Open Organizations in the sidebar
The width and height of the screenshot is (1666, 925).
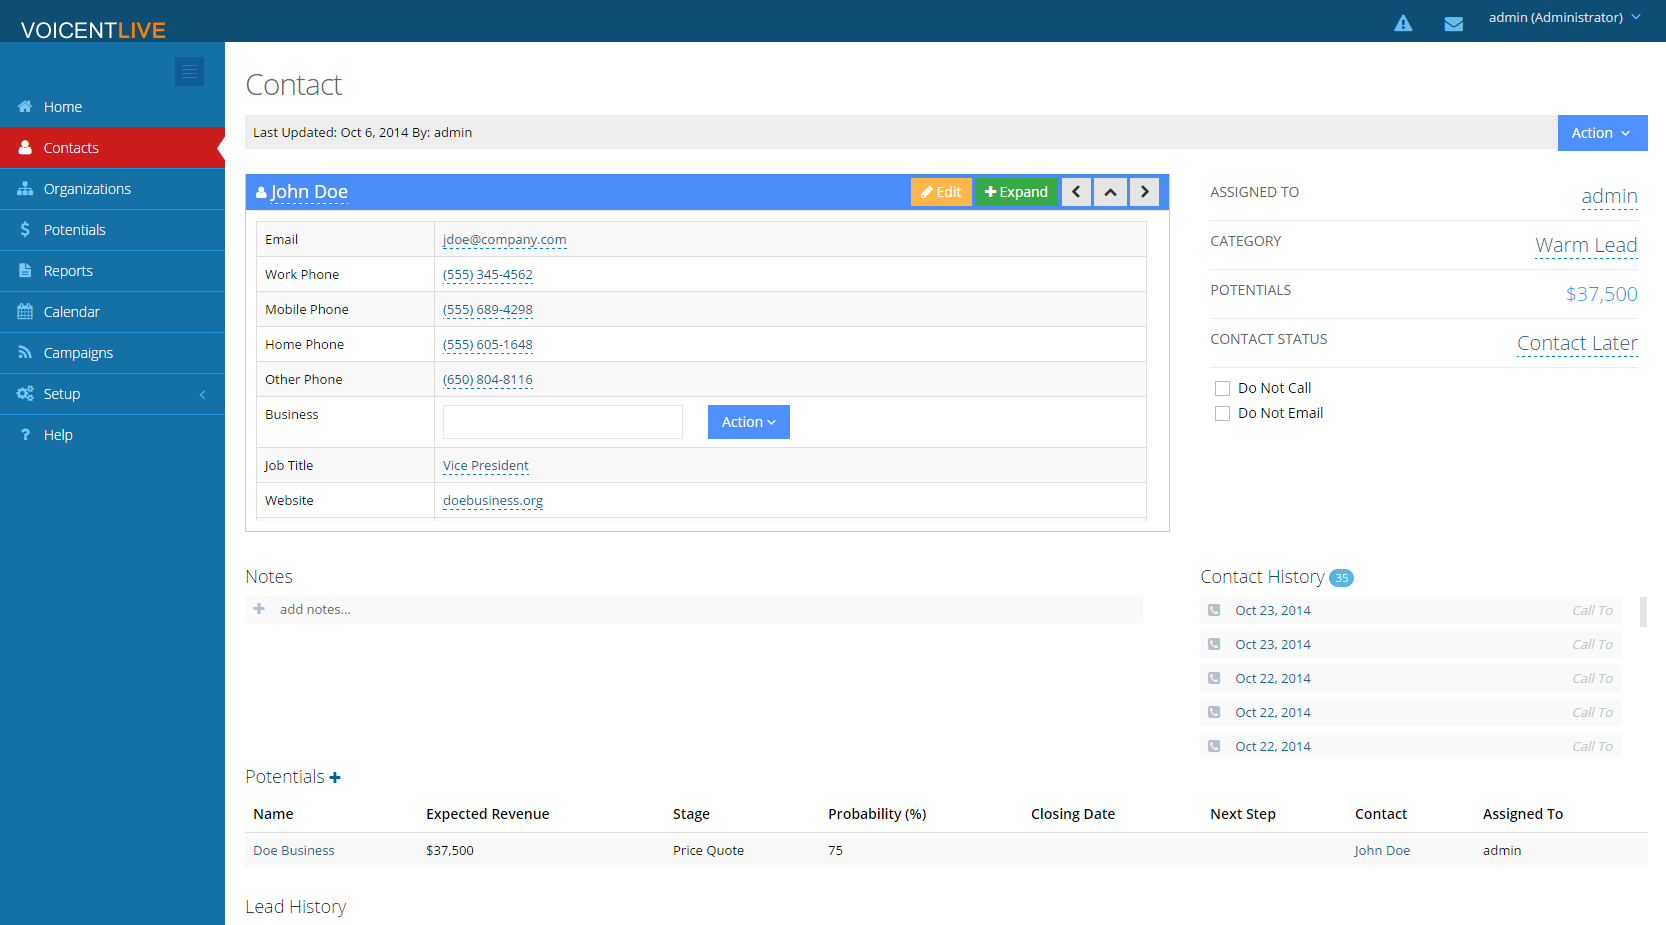(87, 189)
